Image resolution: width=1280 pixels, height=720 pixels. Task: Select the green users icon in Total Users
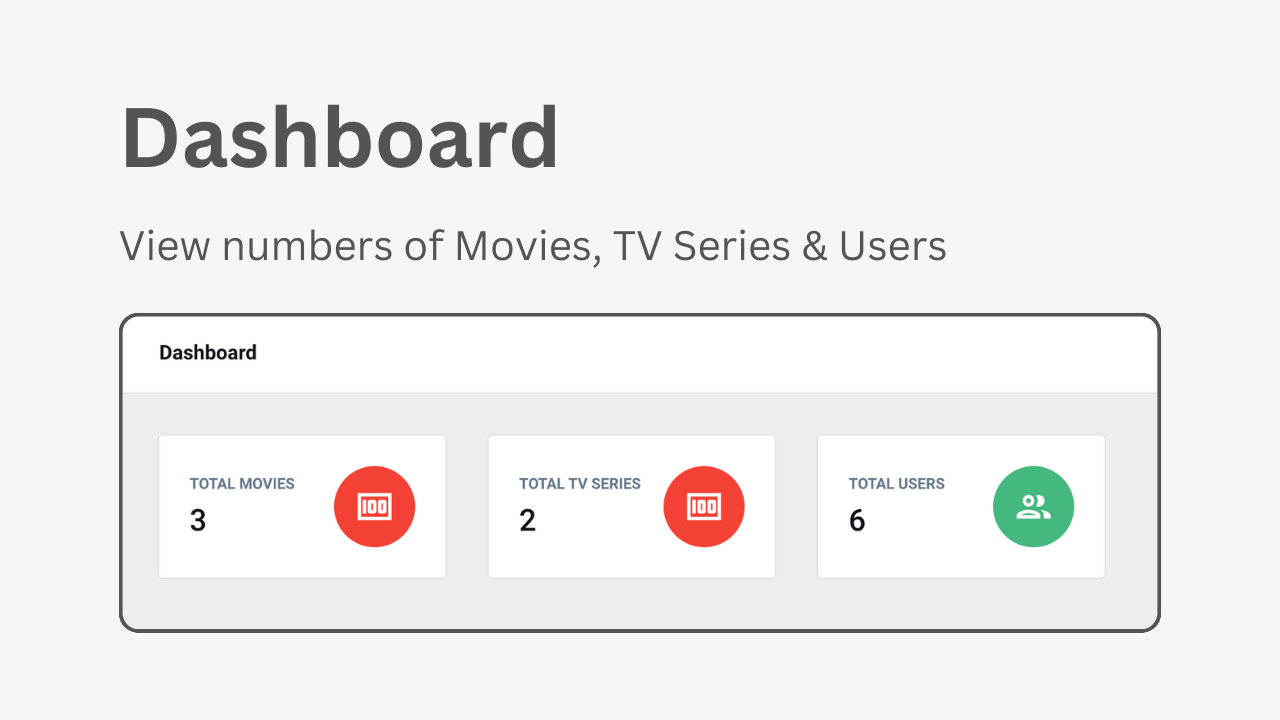(1033, 507)
